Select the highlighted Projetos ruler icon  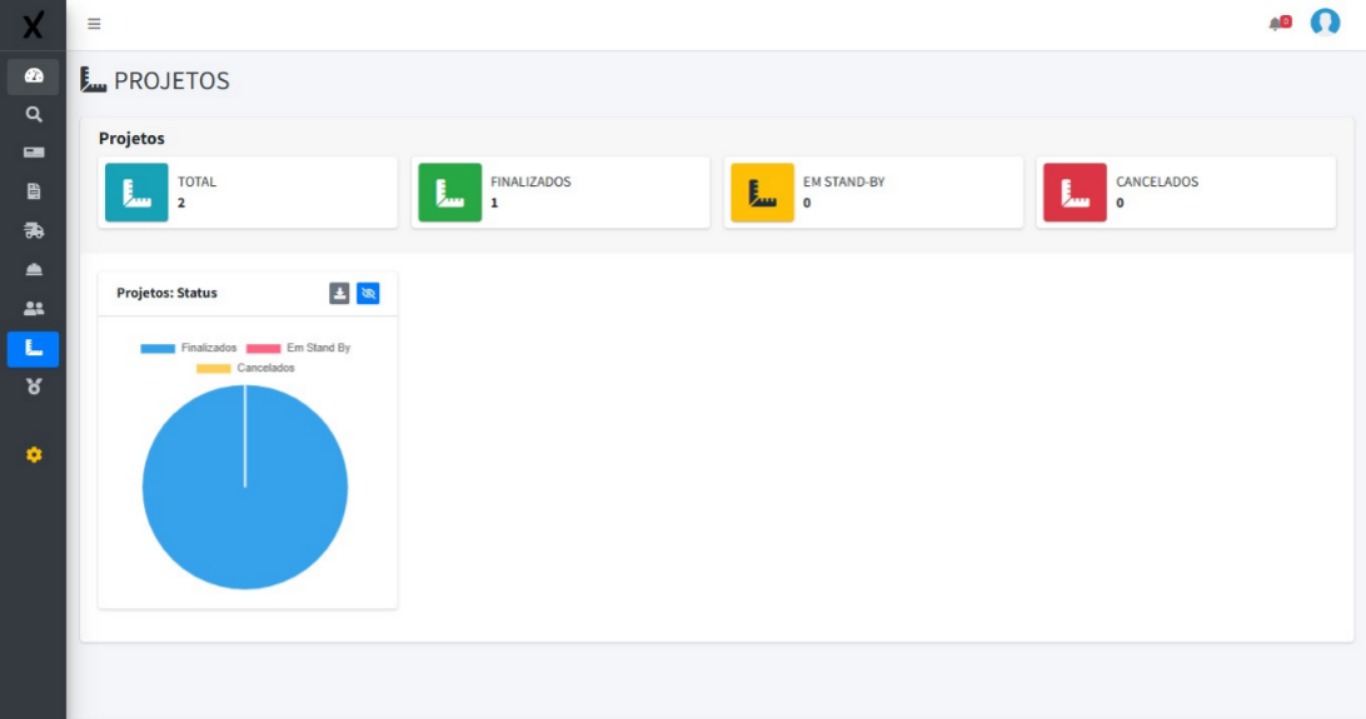pos(33,349)
